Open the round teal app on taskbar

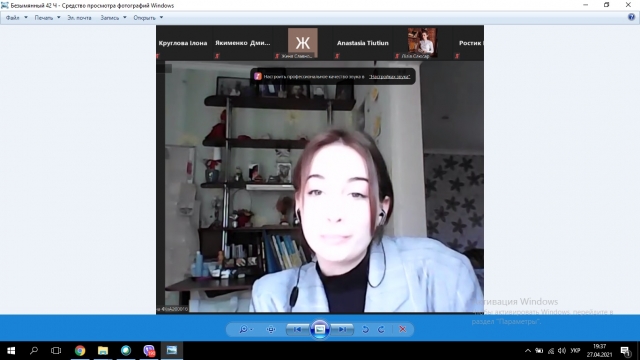[126, 351]
